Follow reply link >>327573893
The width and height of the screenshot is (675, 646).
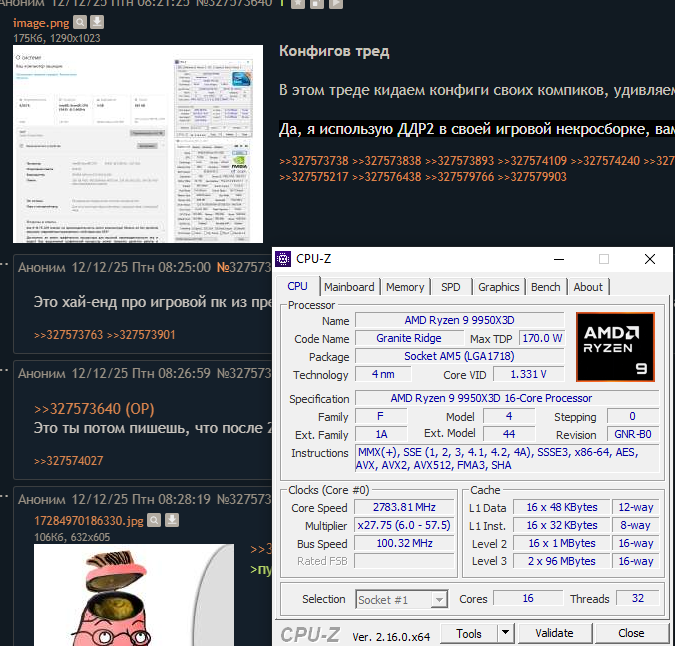pyautogui.click(x=459, y=161)
